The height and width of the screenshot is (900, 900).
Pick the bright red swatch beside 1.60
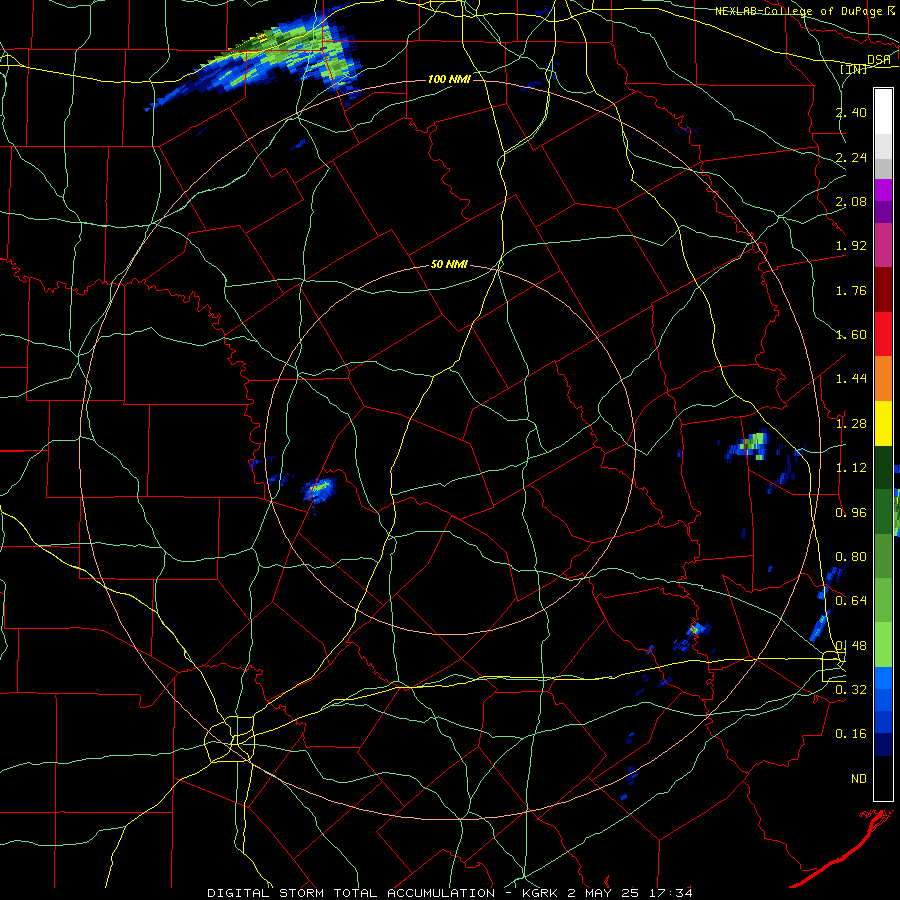(x=884, y=334)
